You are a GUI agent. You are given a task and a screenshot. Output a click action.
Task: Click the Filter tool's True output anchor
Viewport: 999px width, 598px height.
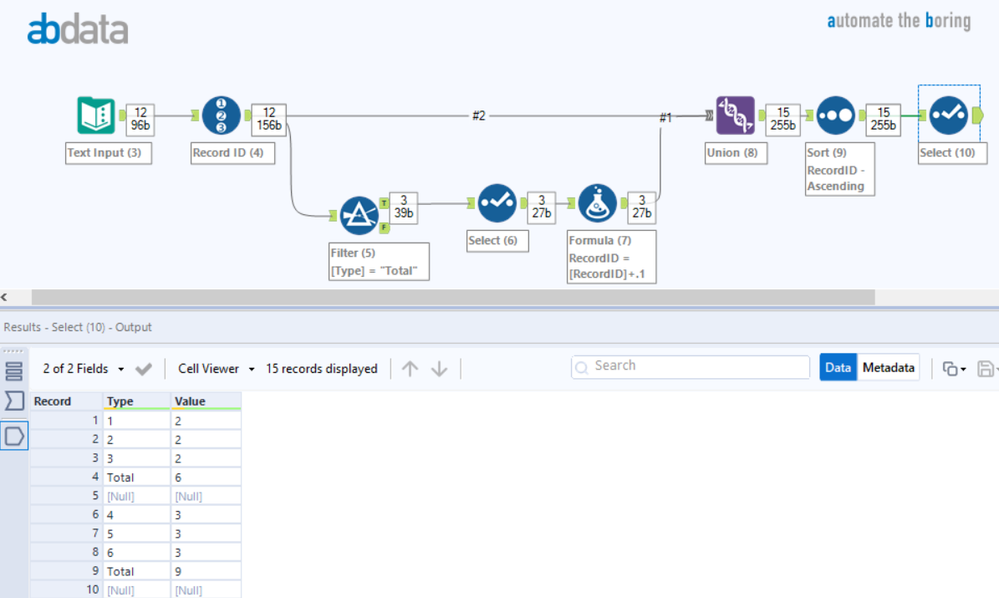click(384, 203)
